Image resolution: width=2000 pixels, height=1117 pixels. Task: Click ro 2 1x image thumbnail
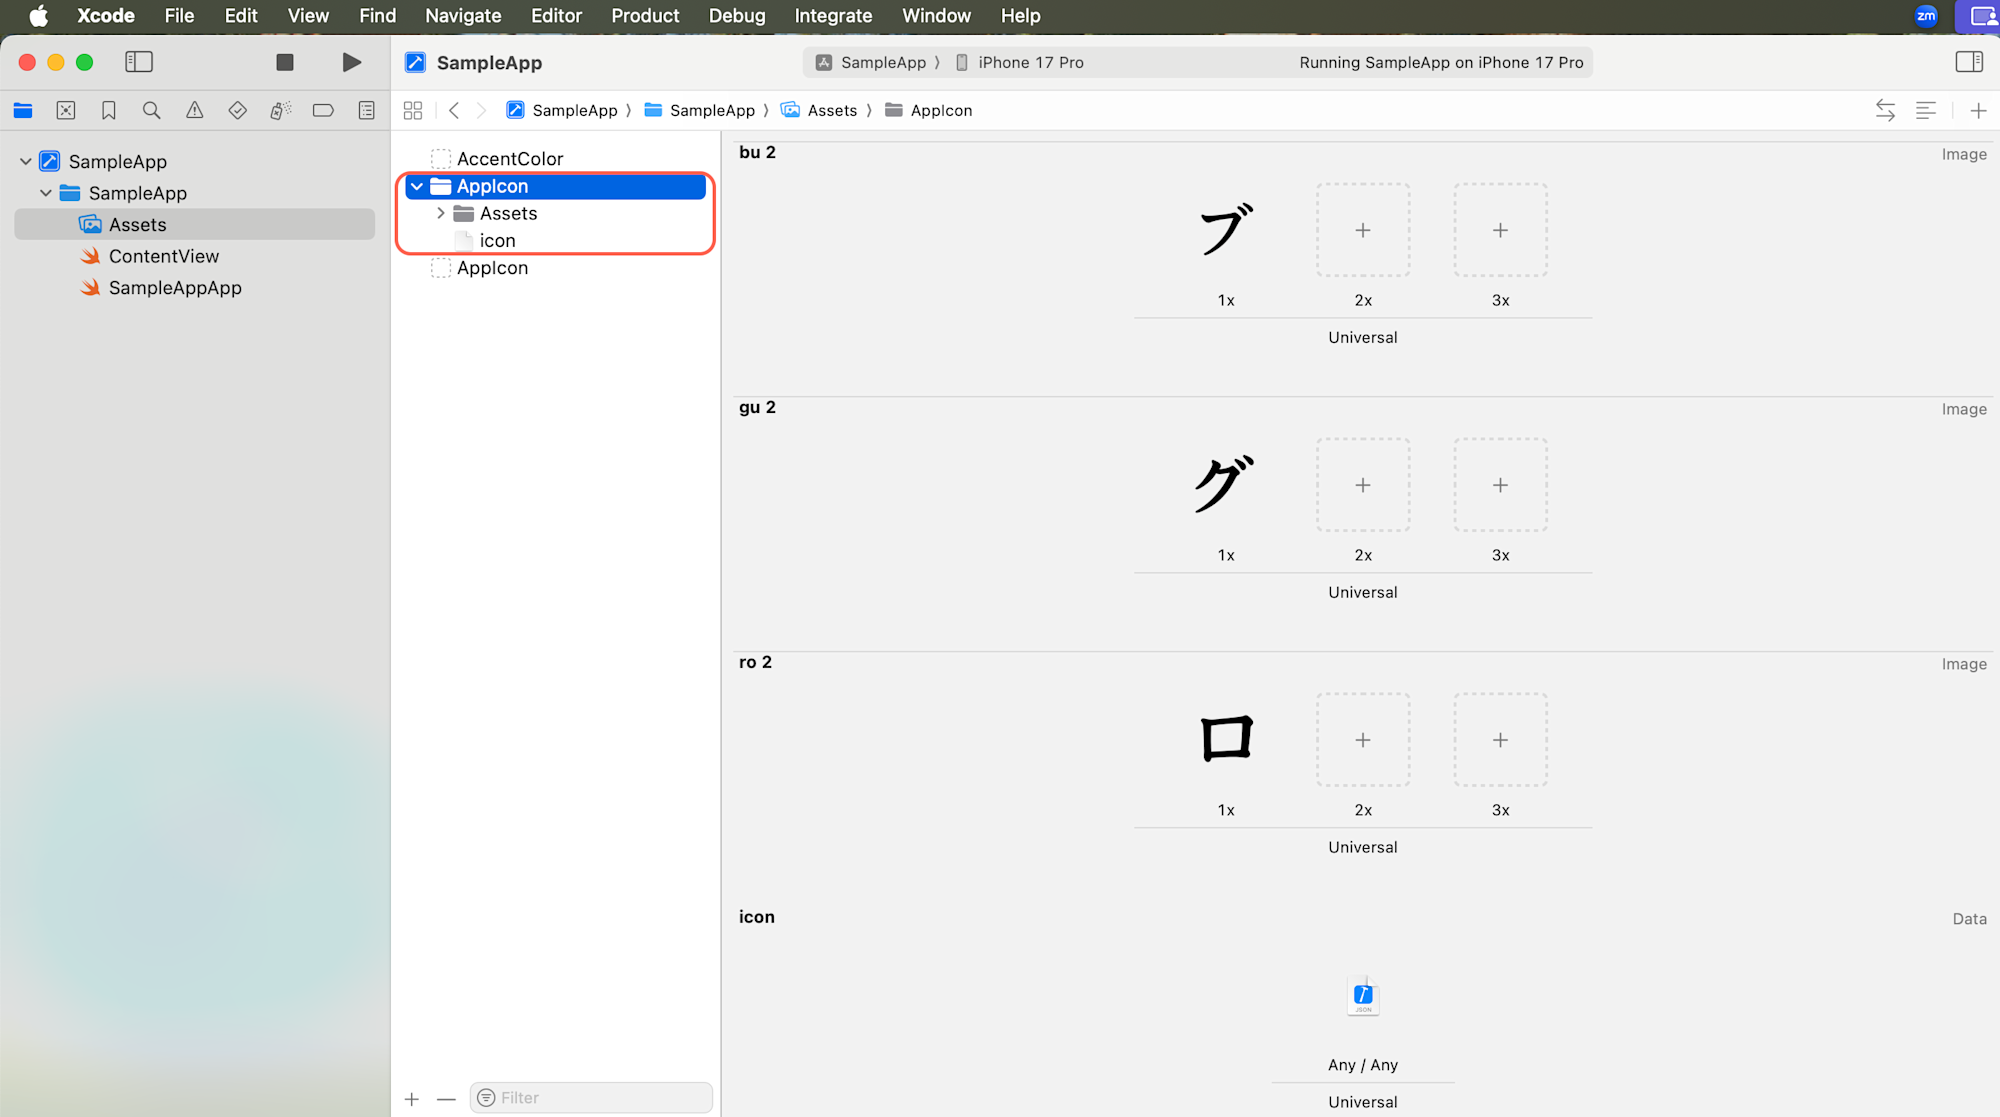(x=1226, y=739)
